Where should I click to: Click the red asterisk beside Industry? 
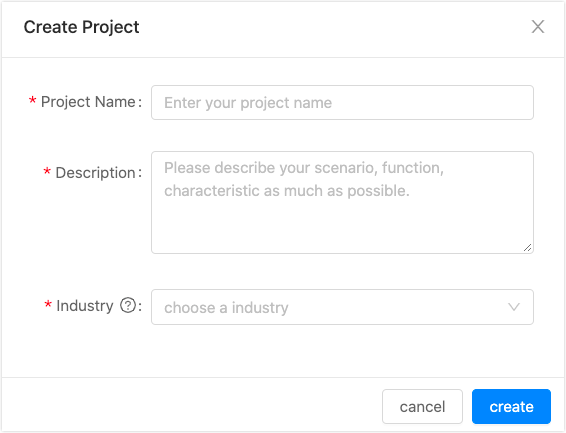48,305
